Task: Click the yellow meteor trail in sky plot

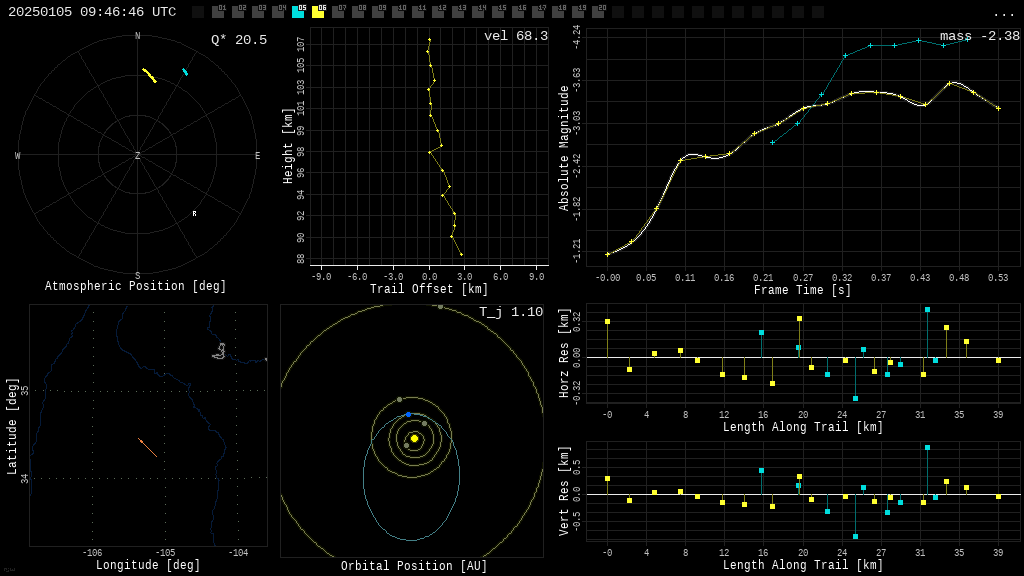Action: pyautogui.click(x=149, y=75)
